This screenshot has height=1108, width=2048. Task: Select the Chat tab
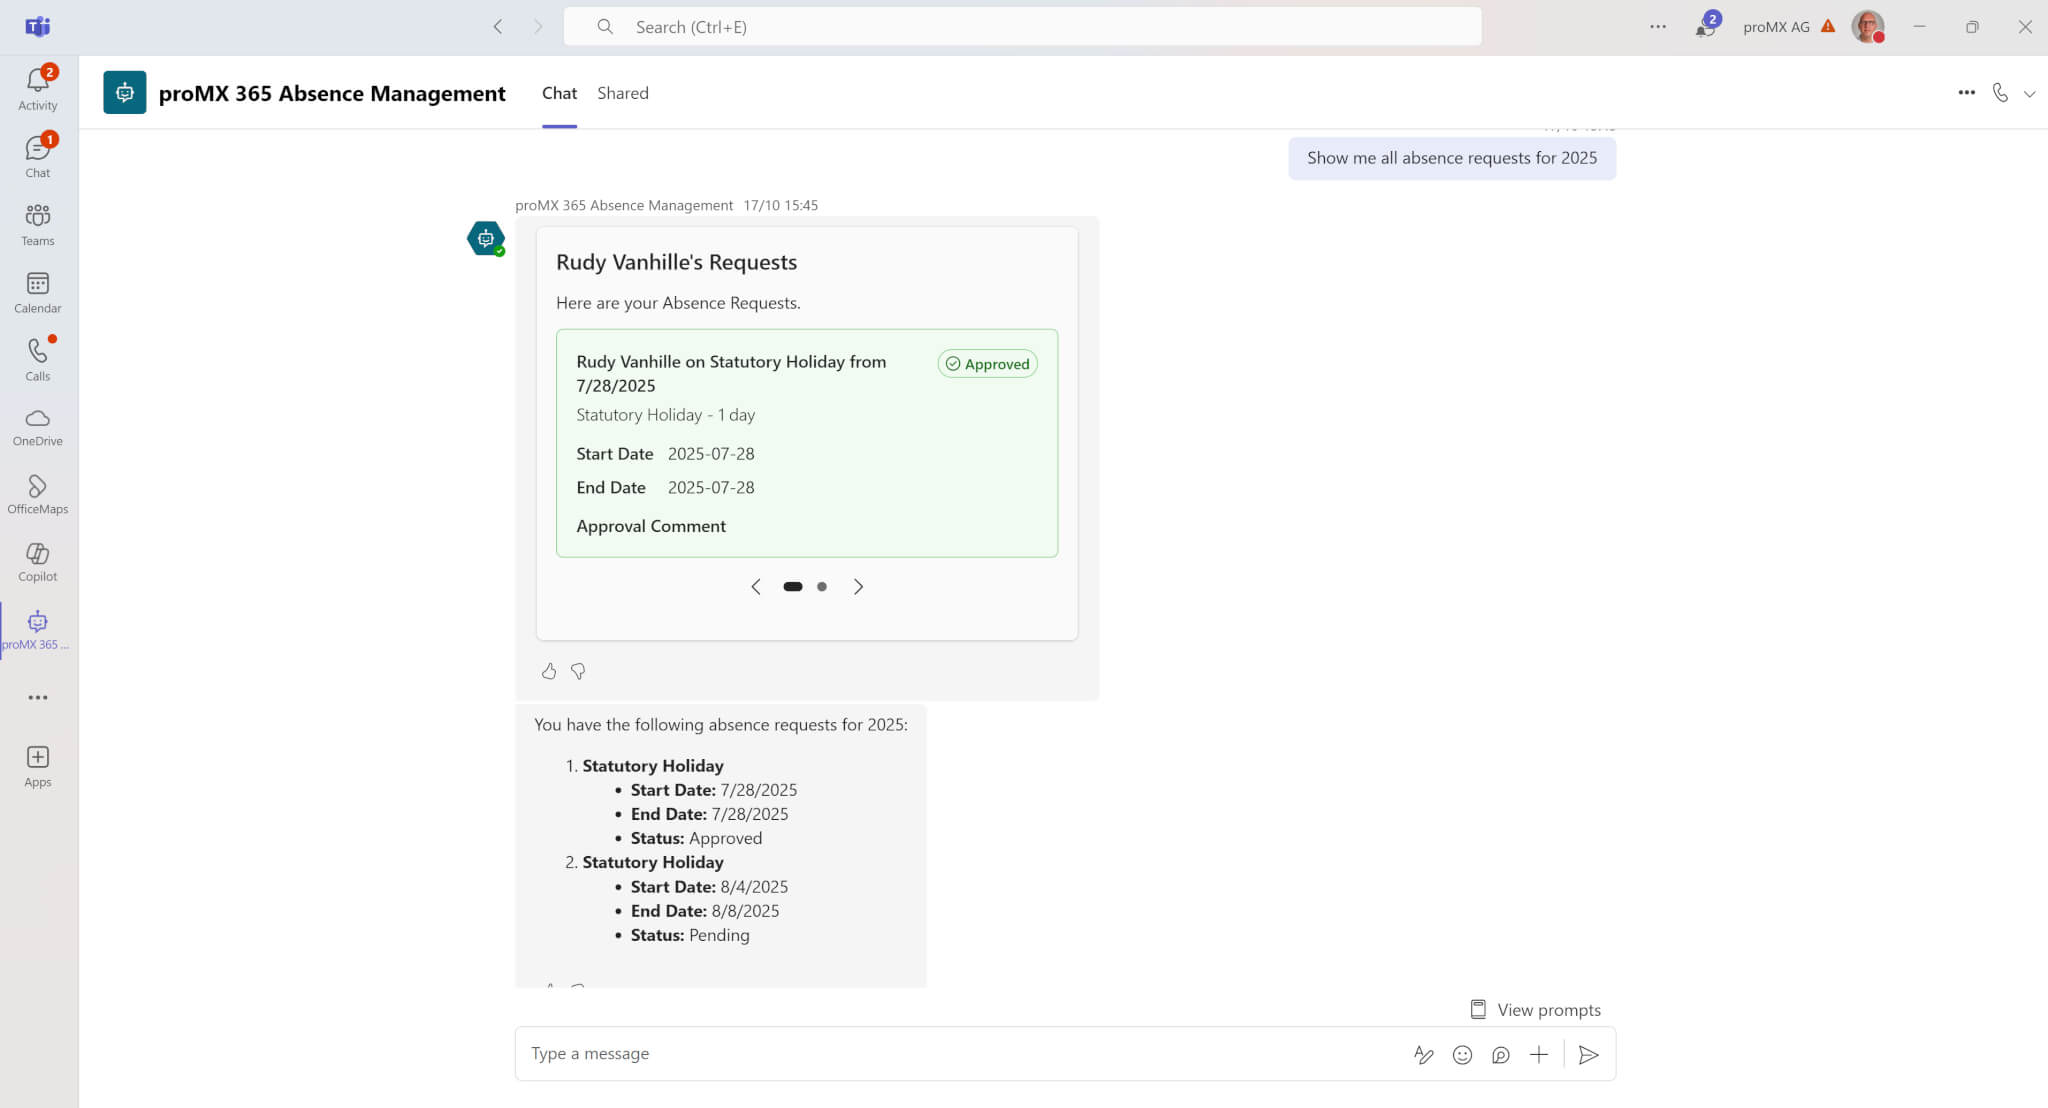click(x=559, y=93)
